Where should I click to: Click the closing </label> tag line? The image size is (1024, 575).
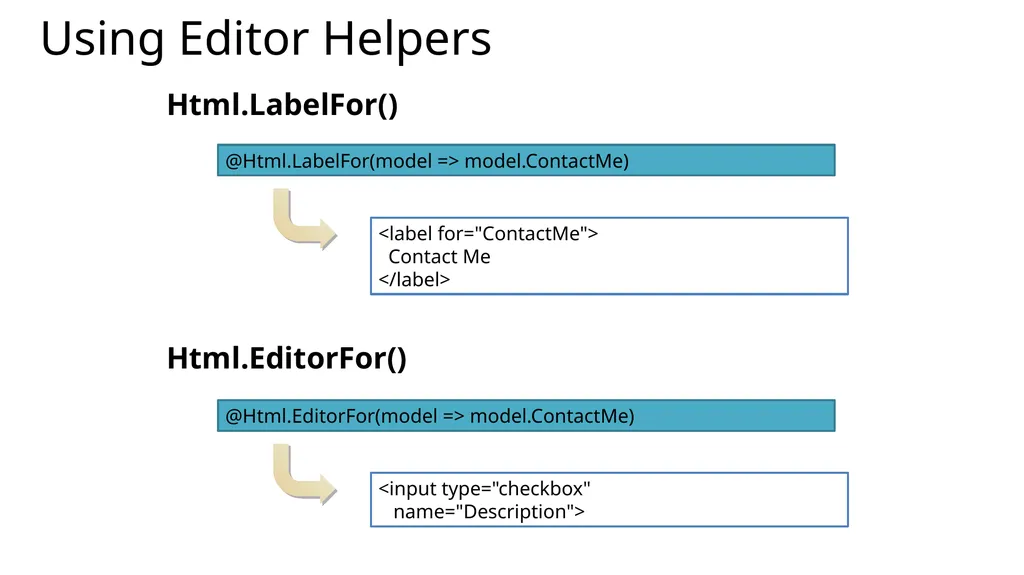click(x=414, y=280)
